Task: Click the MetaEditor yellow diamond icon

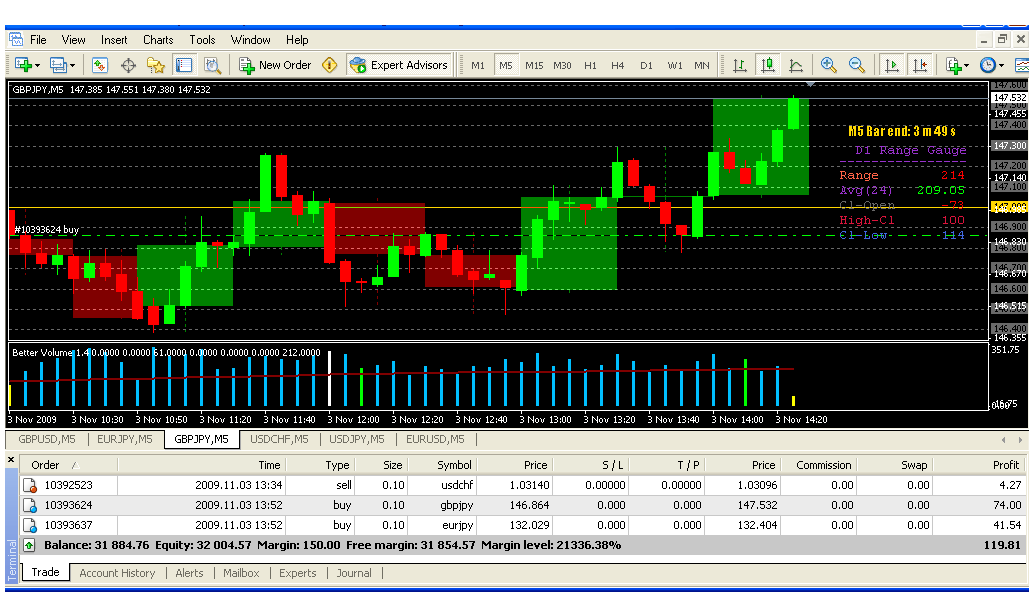Action: [330, 65]
